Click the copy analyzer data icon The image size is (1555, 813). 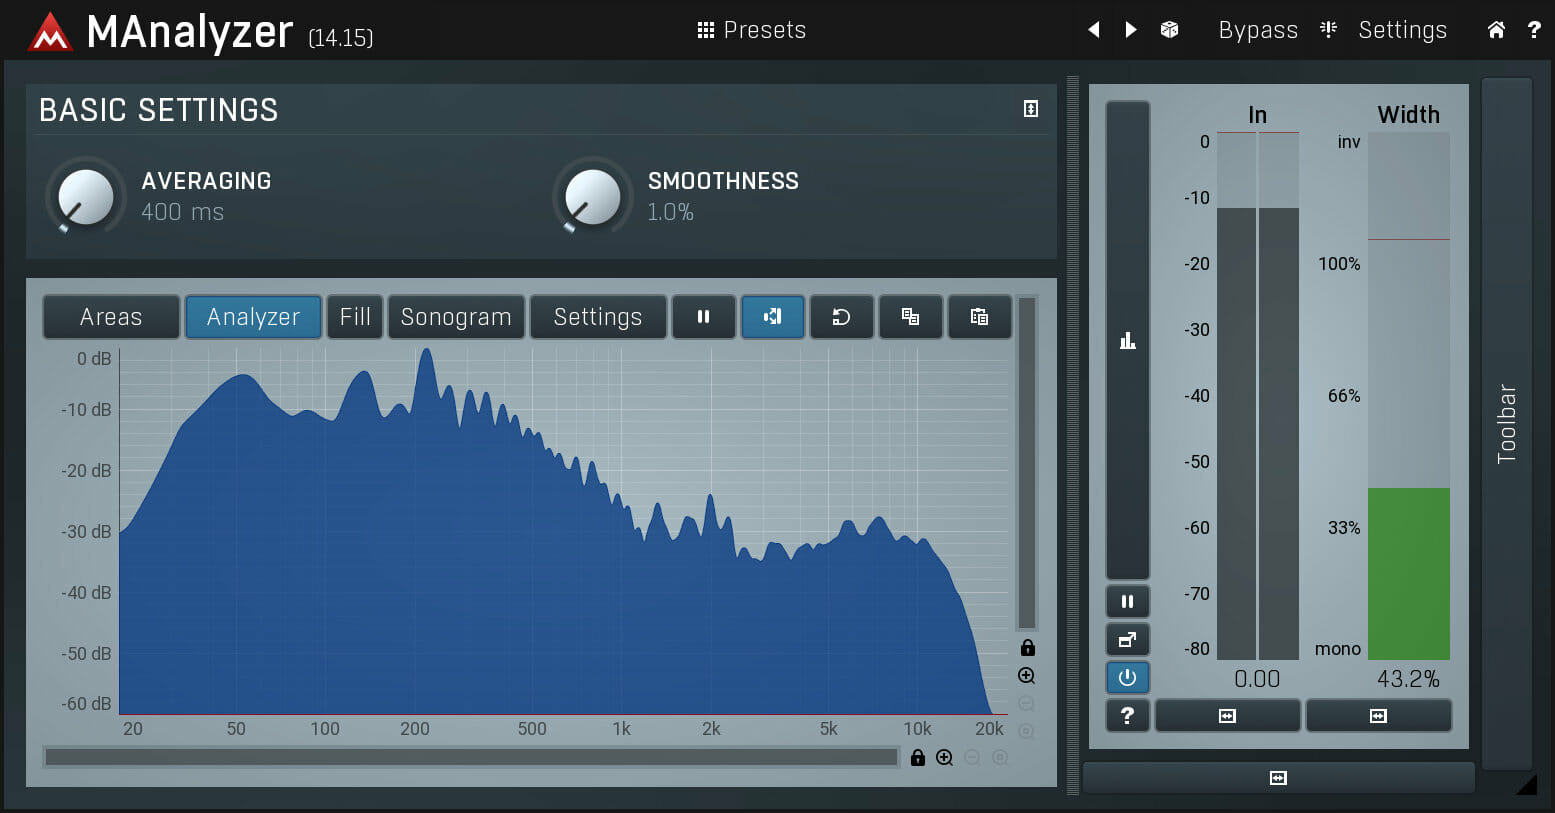pos(910,317)
